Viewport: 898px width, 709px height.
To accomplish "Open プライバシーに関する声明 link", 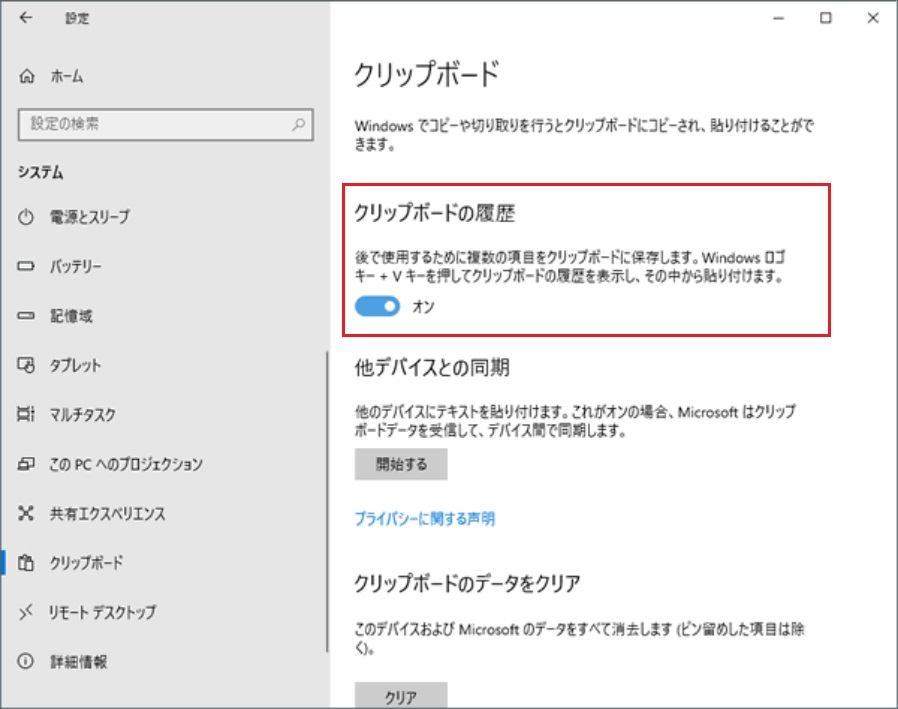I will (425, 518).
